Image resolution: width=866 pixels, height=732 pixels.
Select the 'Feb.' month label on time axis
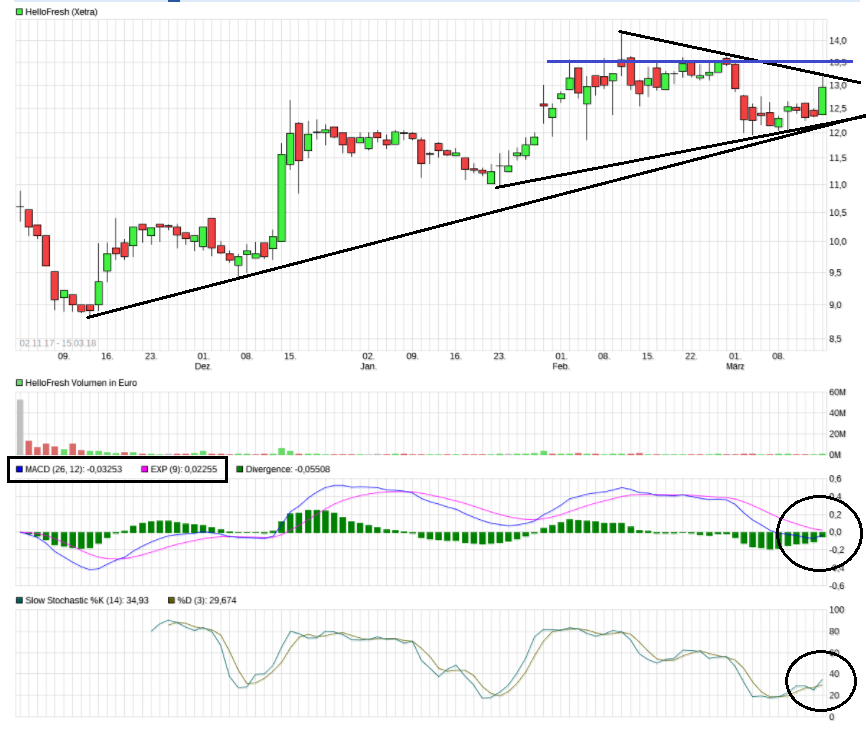561,366
